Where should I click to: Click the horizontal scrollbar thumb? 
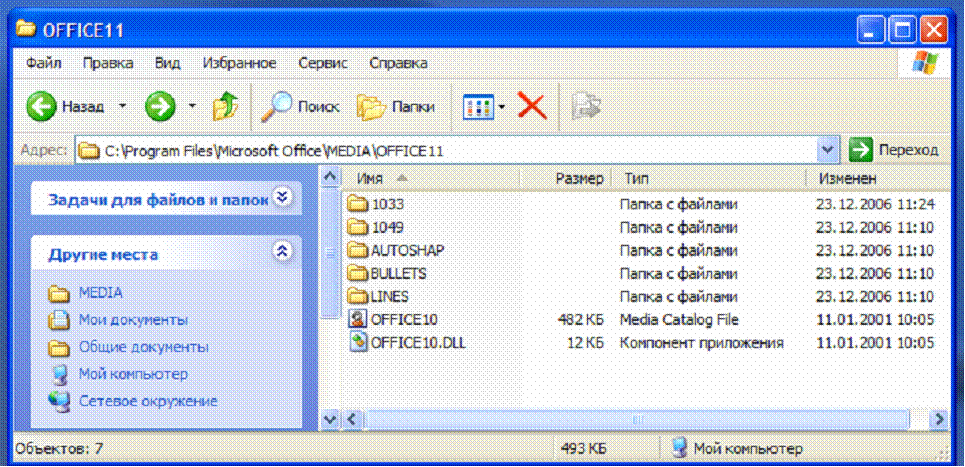click(637, 420)
